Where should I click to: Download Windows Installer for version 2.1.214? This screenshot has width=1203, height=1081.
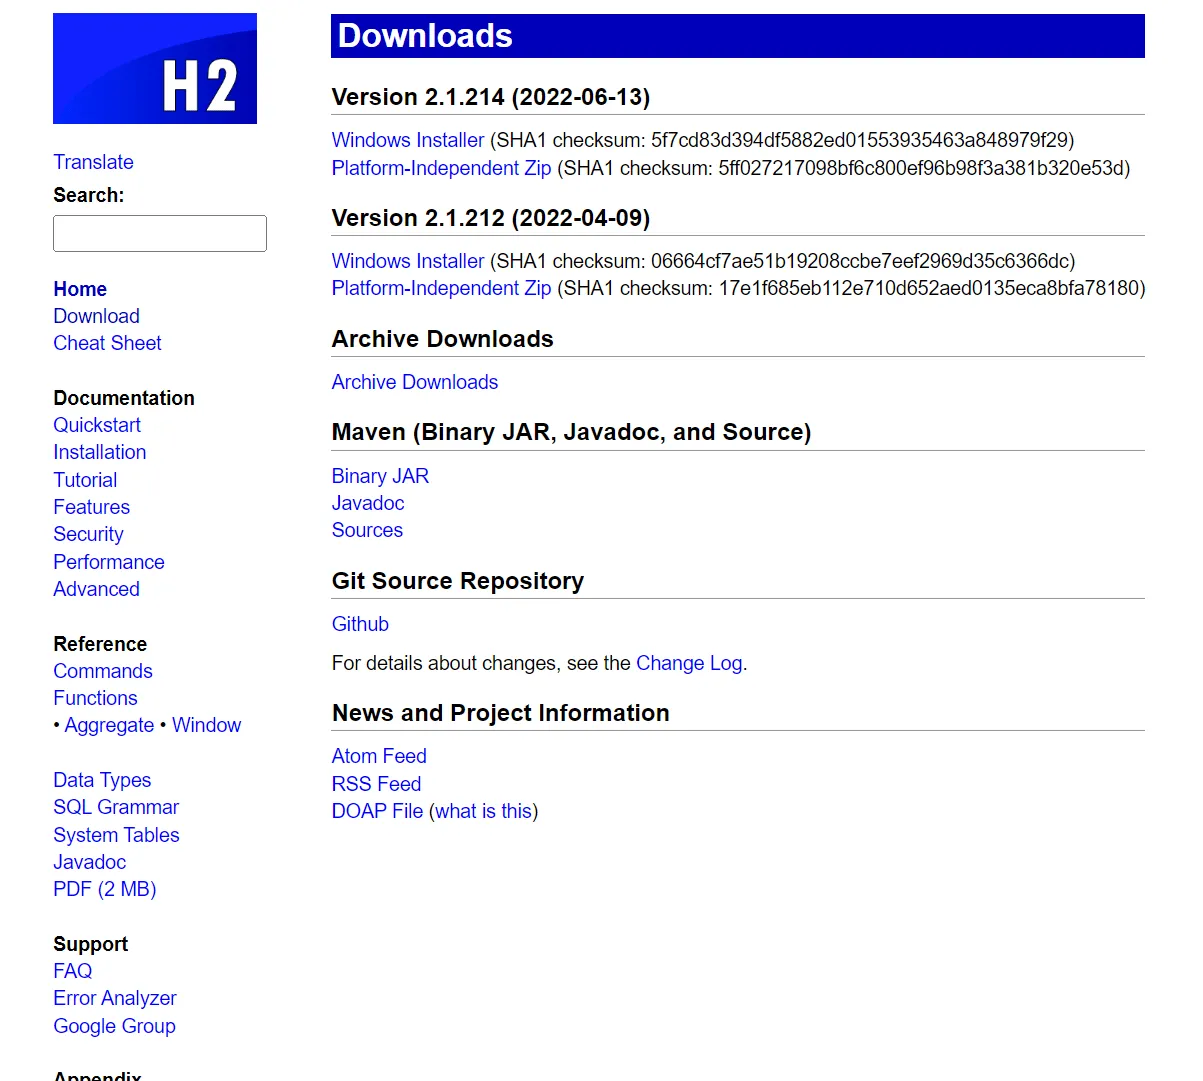pos(408,140)
